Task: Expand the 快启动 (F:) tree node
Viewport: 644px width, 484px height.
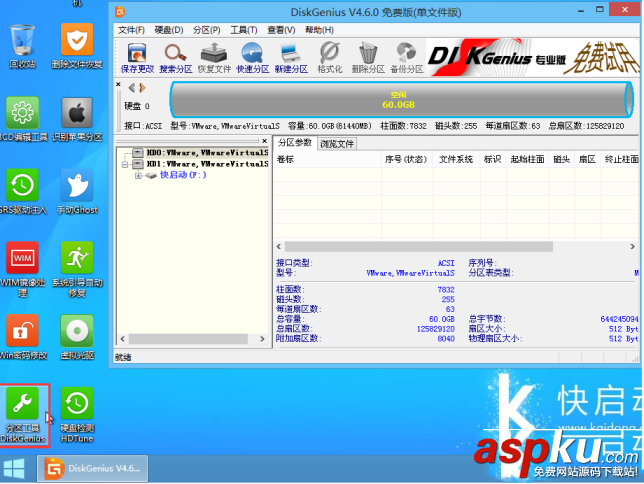Action: [138, 175]
